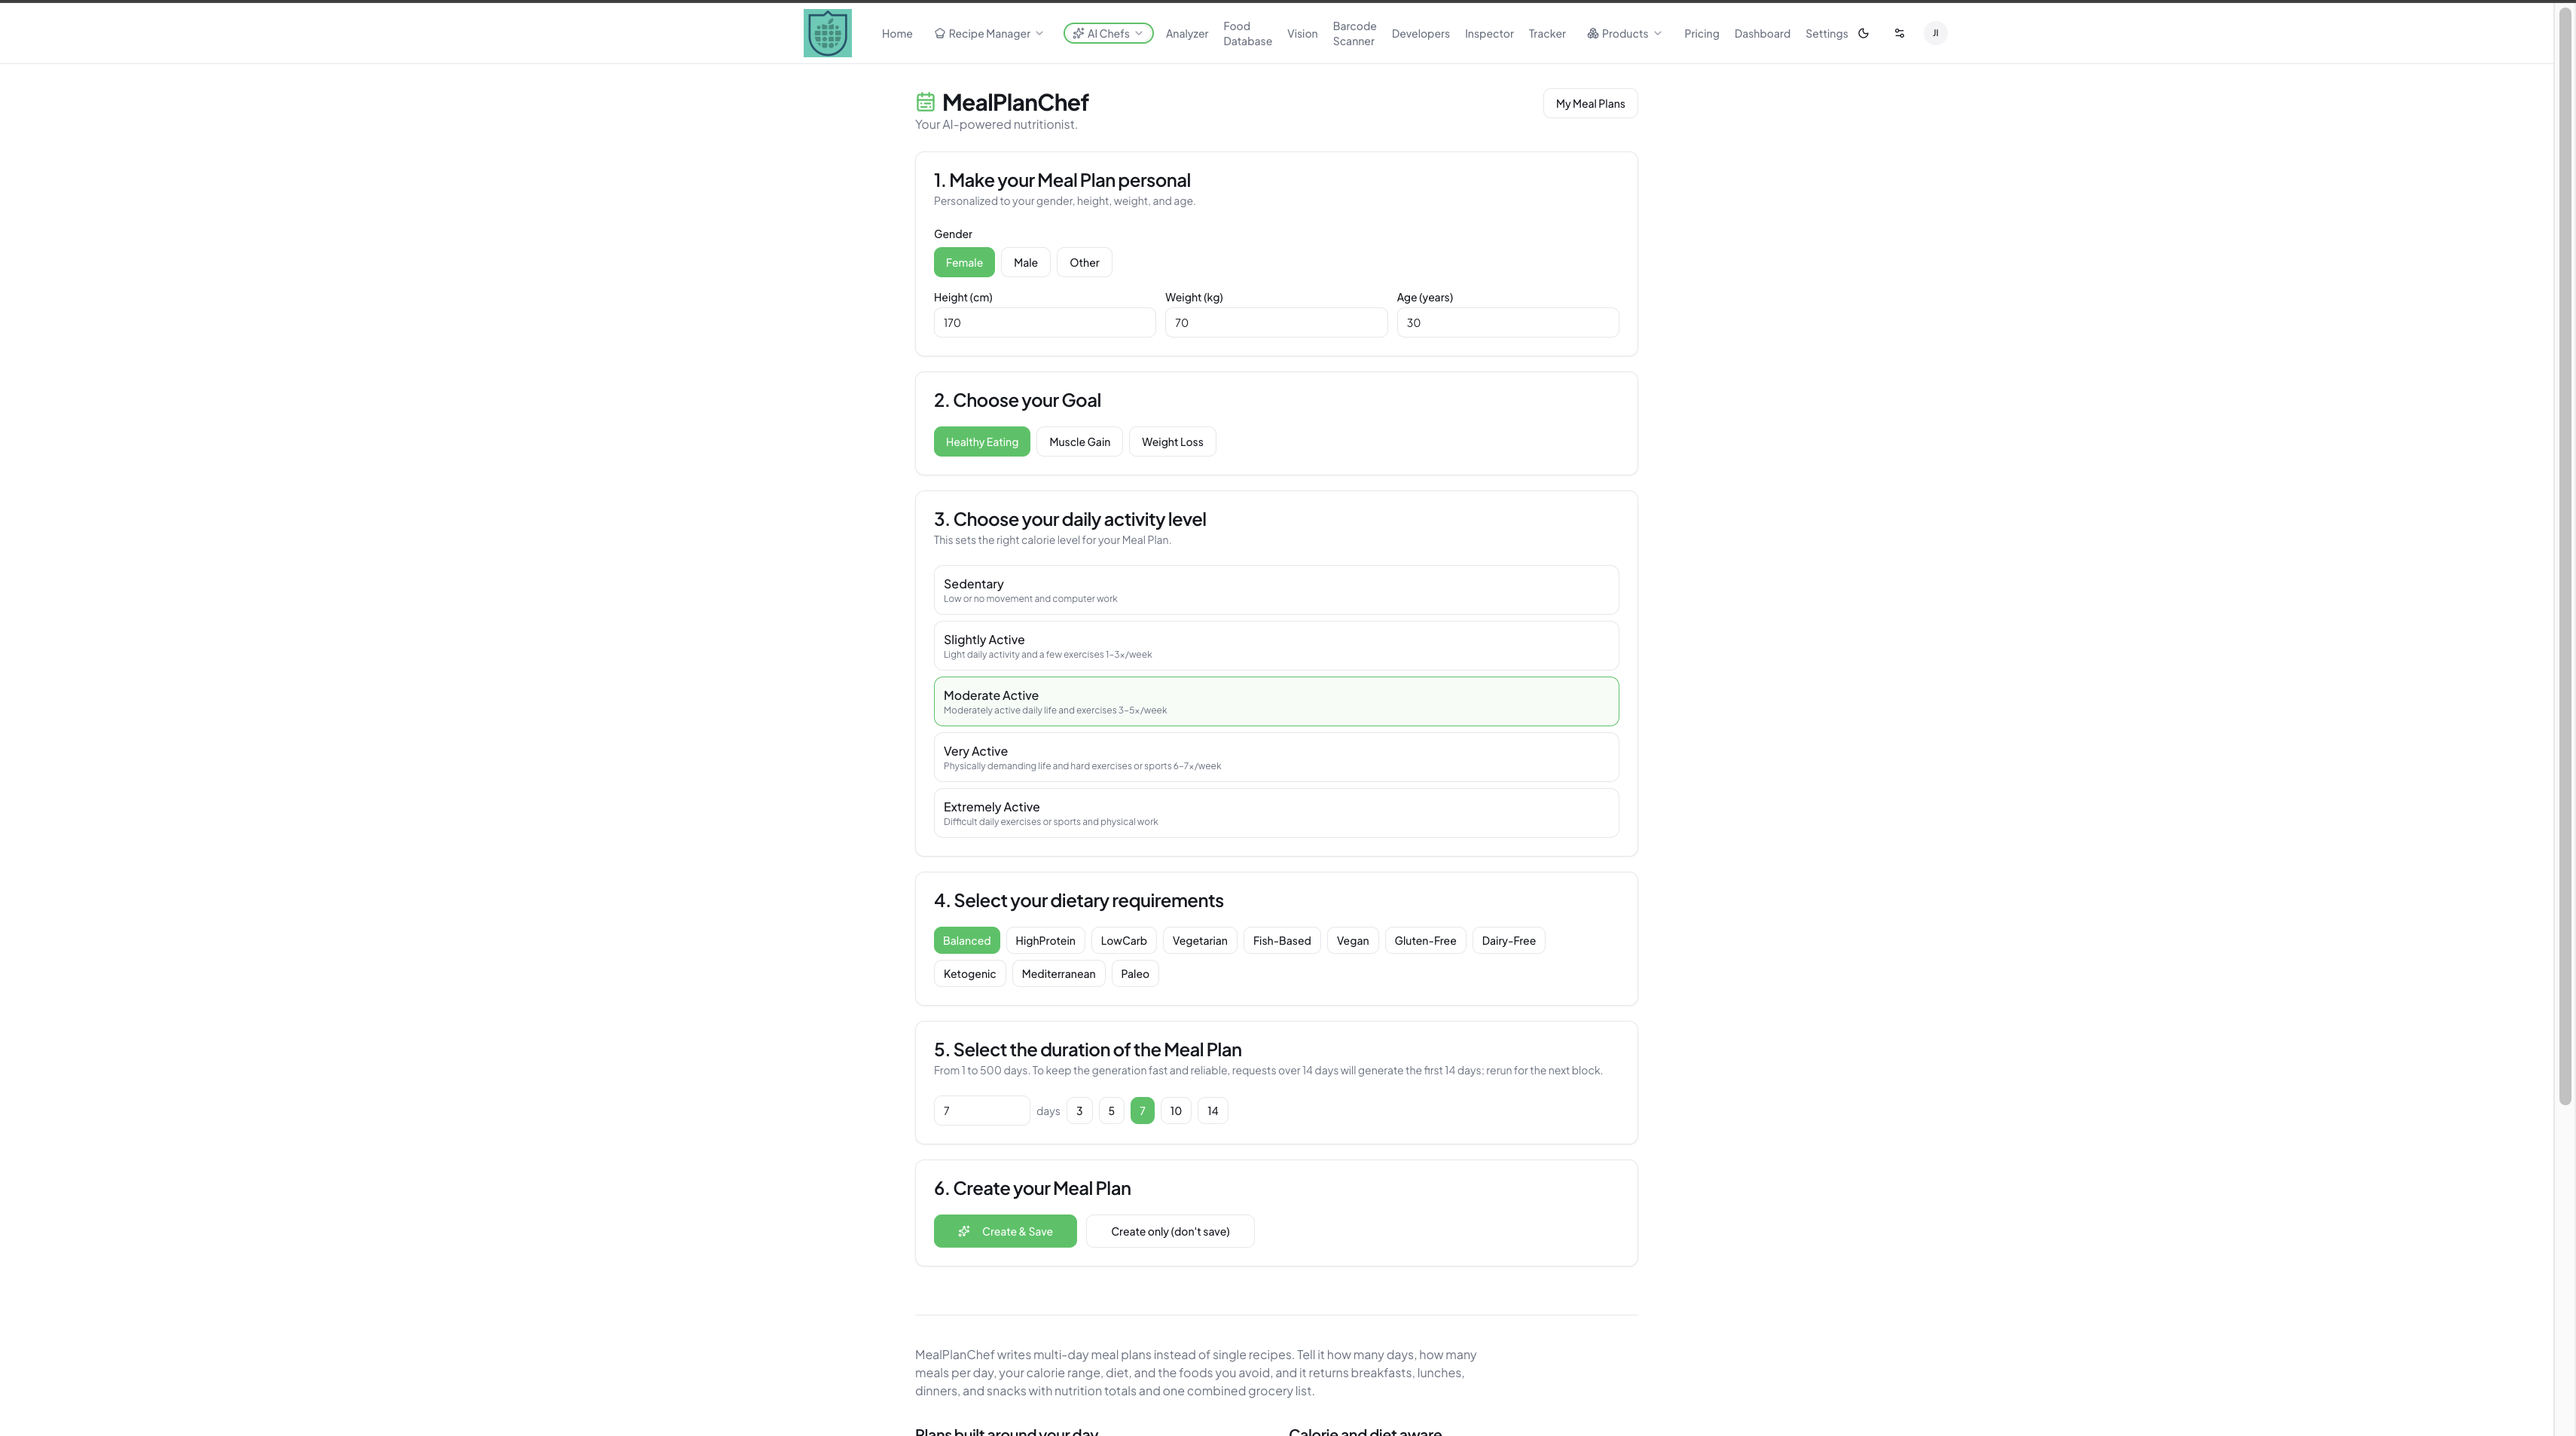Go to the Analyzer page

1186,33
